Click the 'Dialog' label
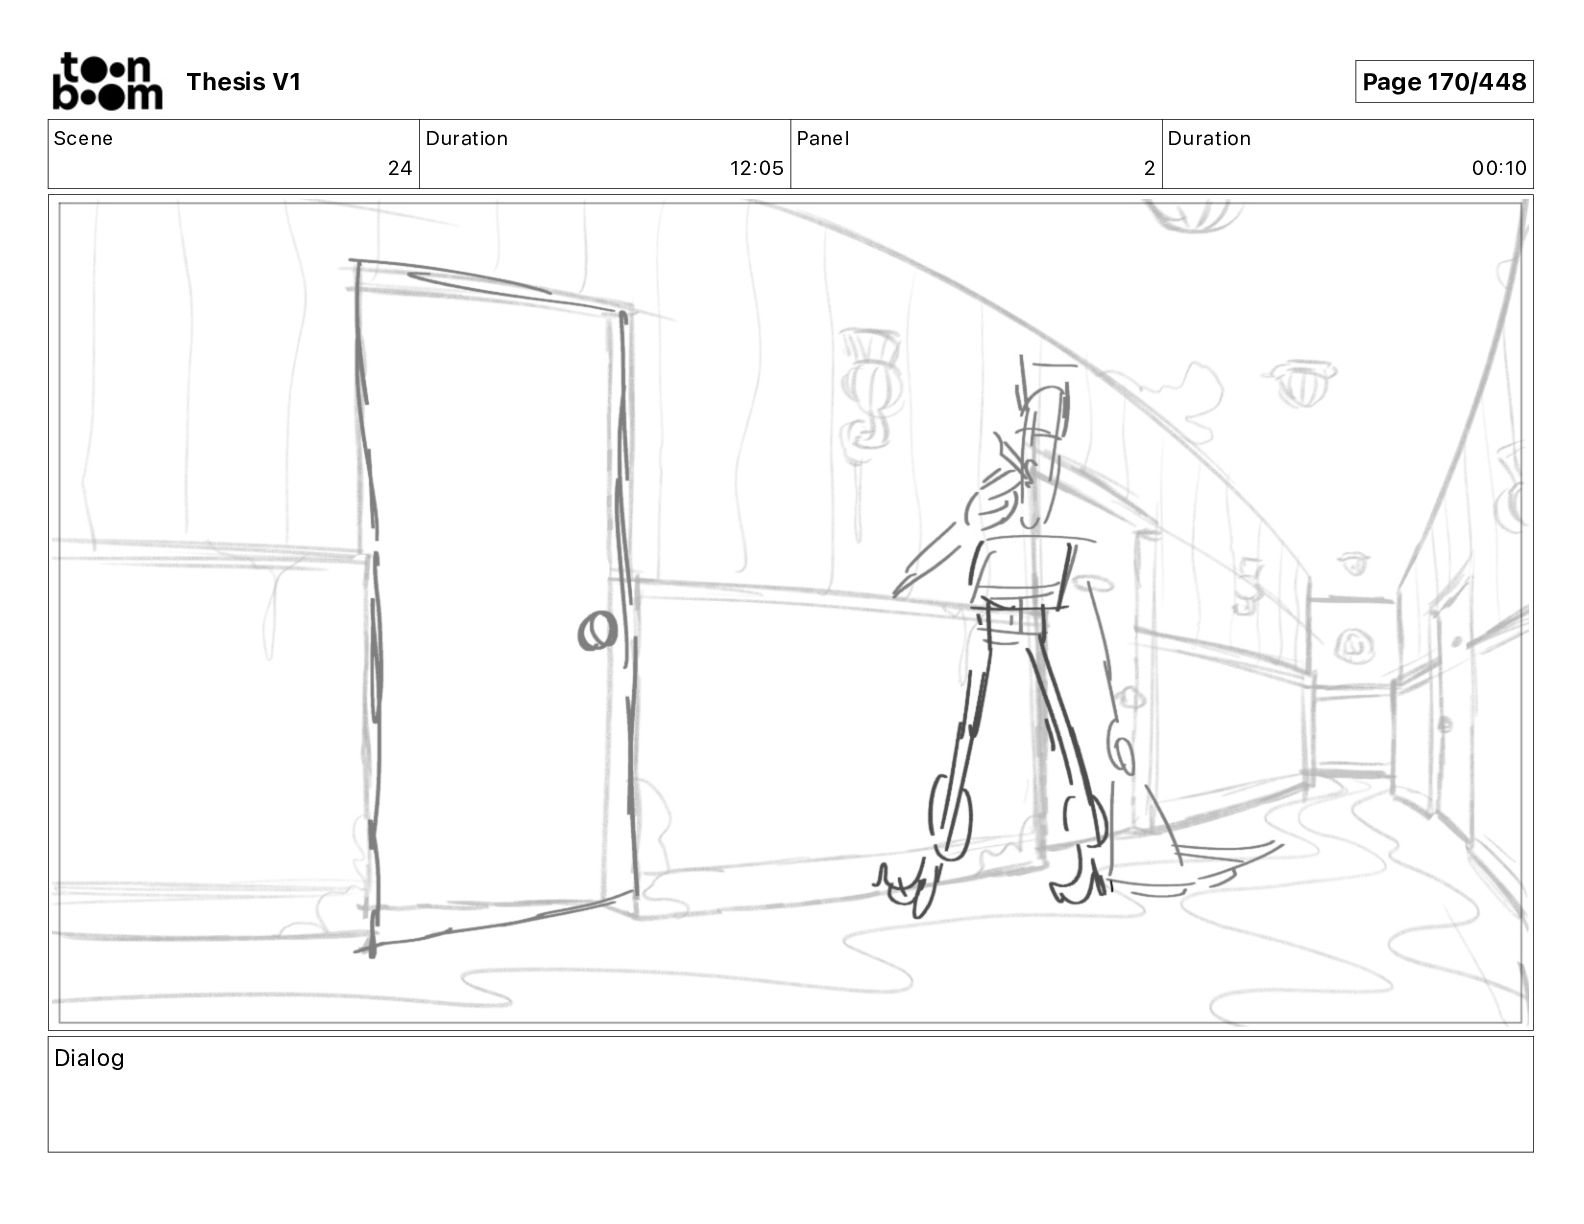 (89, 1058)
